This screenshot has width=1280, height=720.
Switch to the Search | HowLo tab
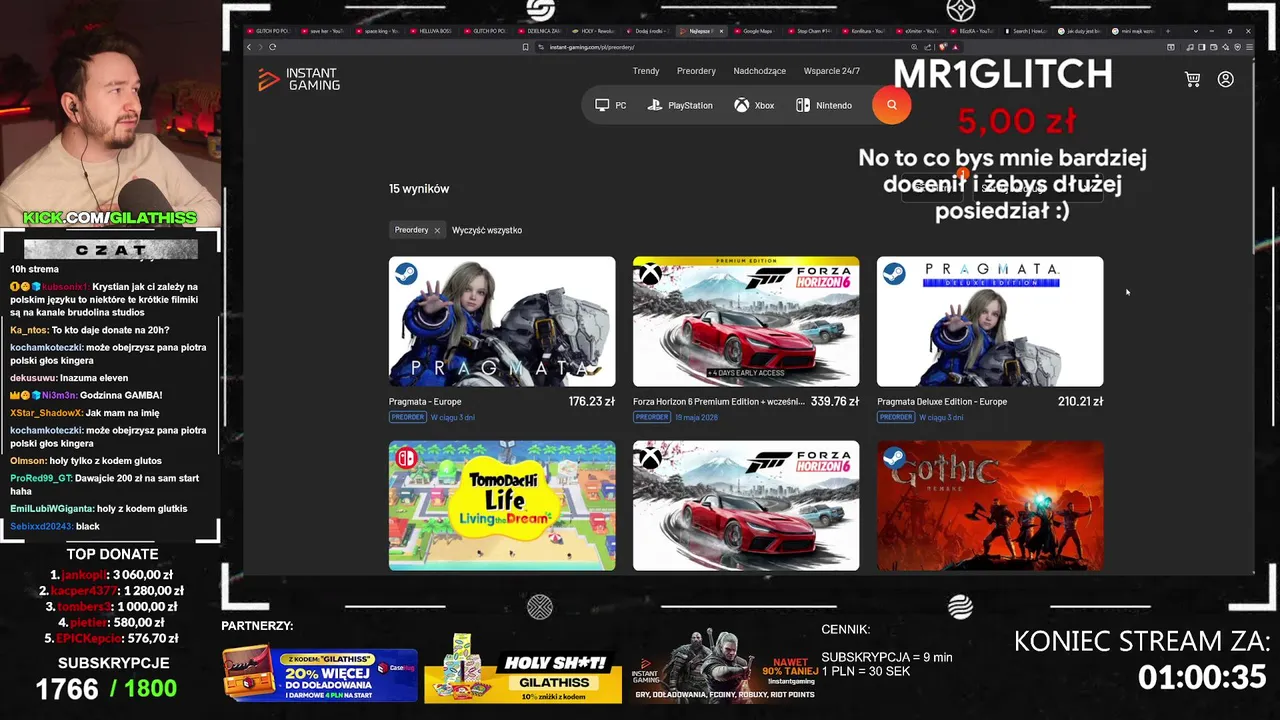(x=1027, y=31)
